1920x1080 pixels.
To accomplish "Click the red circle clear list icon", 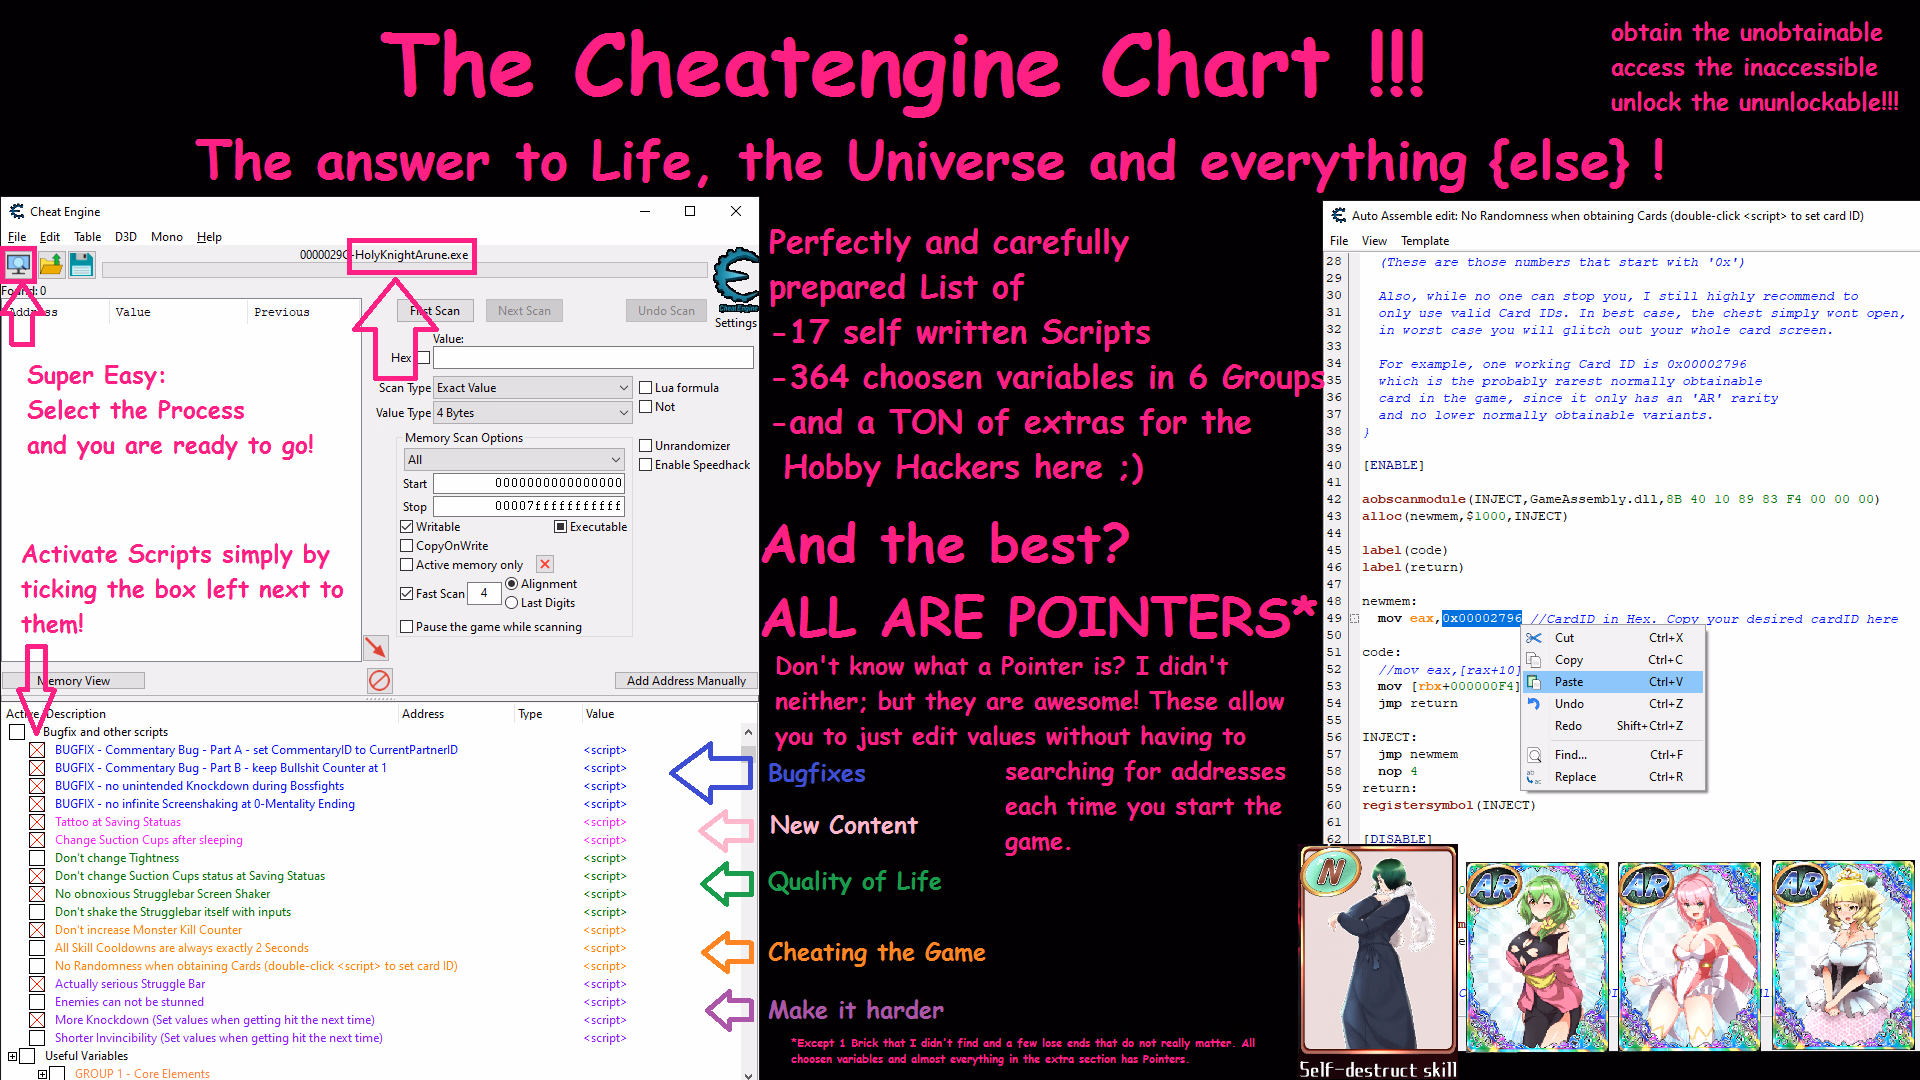I will [x=379, y=681].
